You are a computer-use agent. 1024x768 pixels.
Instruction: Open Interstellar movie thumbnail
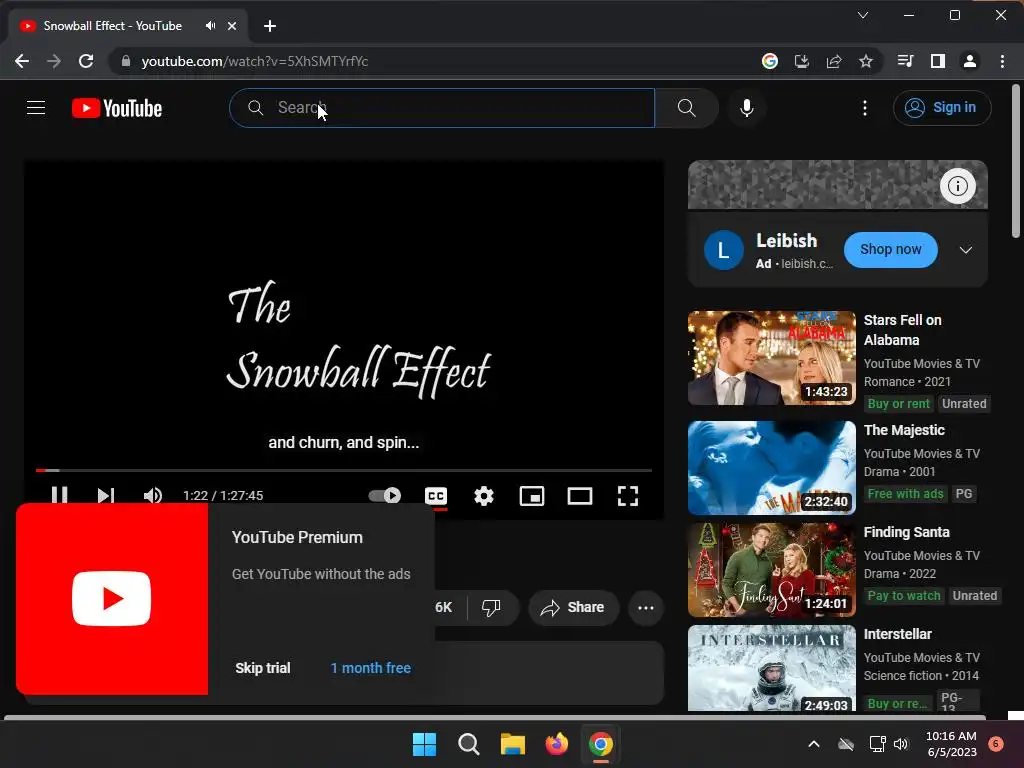(x=771, y=667)
